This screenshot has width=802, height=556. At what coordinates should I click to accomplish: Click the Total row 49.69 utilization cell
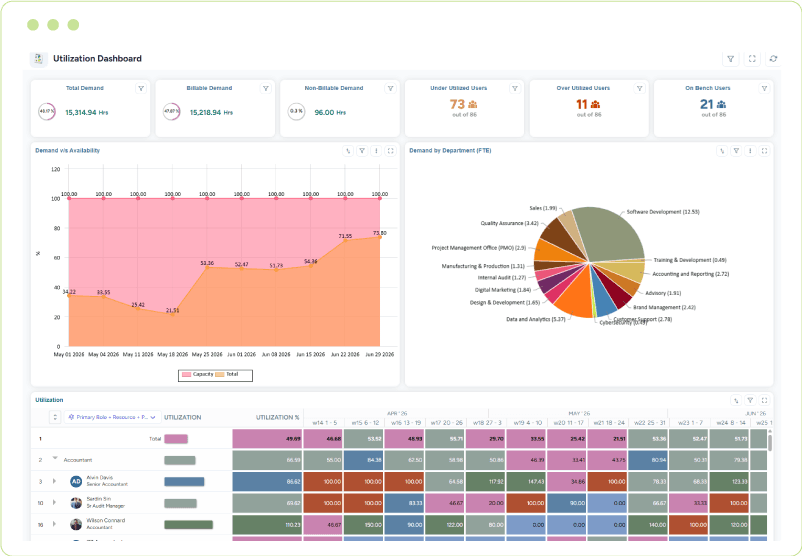(x=268, y=439)
